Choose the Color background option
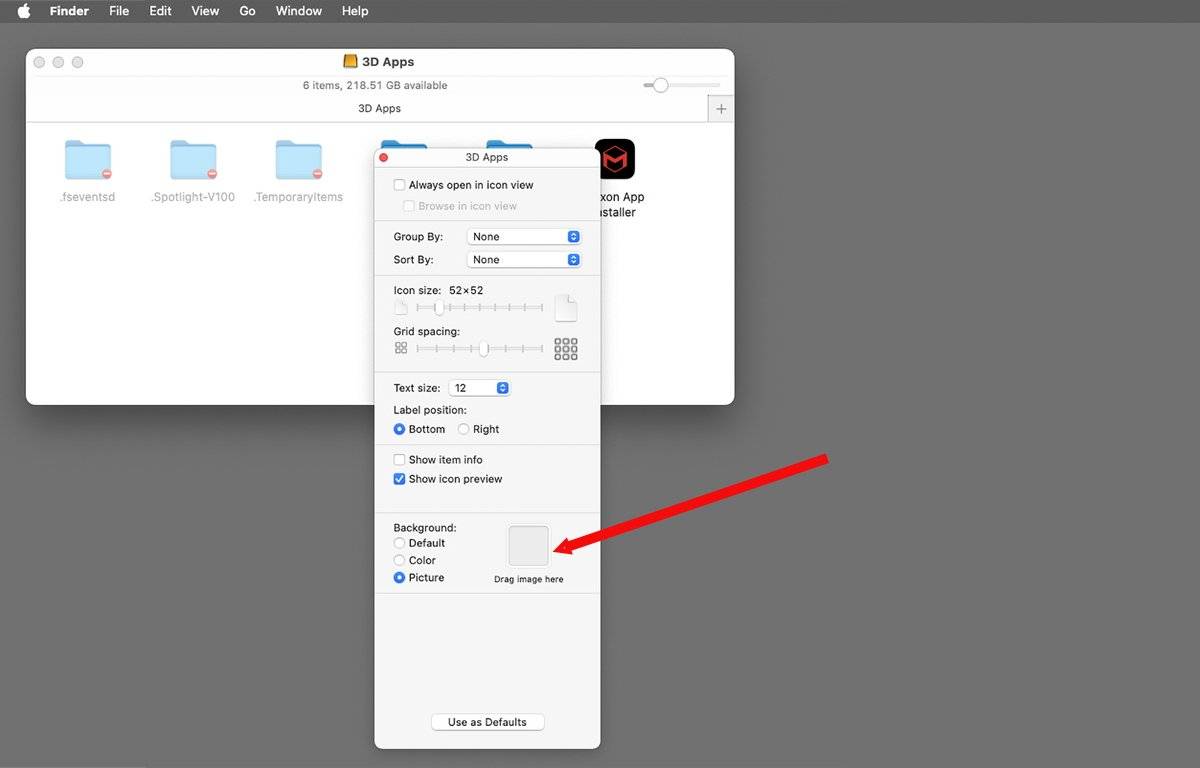The height and width of the screenshot is (768, 1200). [x=400, y=560]
